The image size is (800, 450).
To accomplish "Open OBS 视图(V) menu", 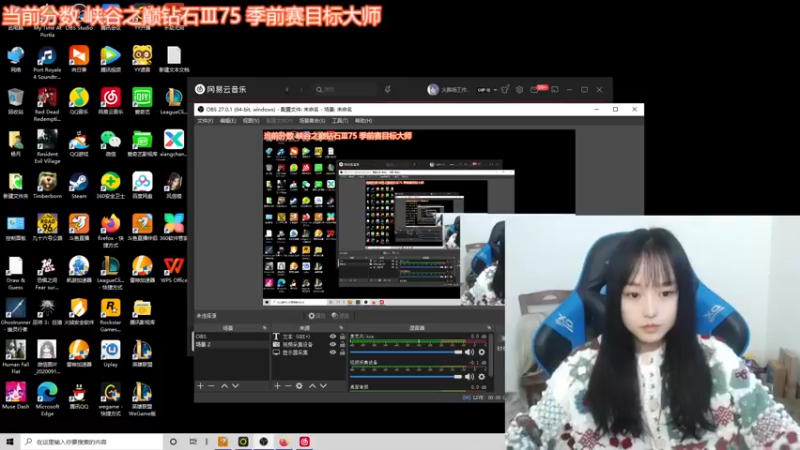I will [251, 121].
